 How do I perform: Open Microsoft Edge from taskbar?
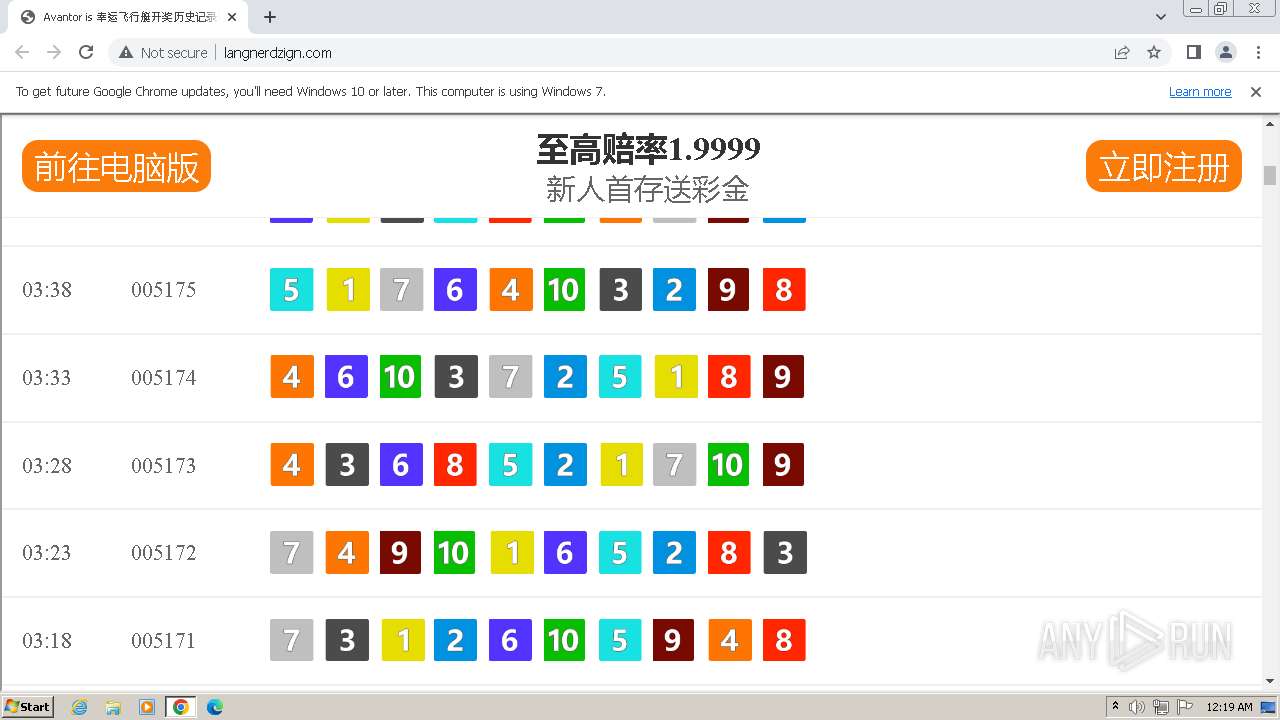point(215,707)
